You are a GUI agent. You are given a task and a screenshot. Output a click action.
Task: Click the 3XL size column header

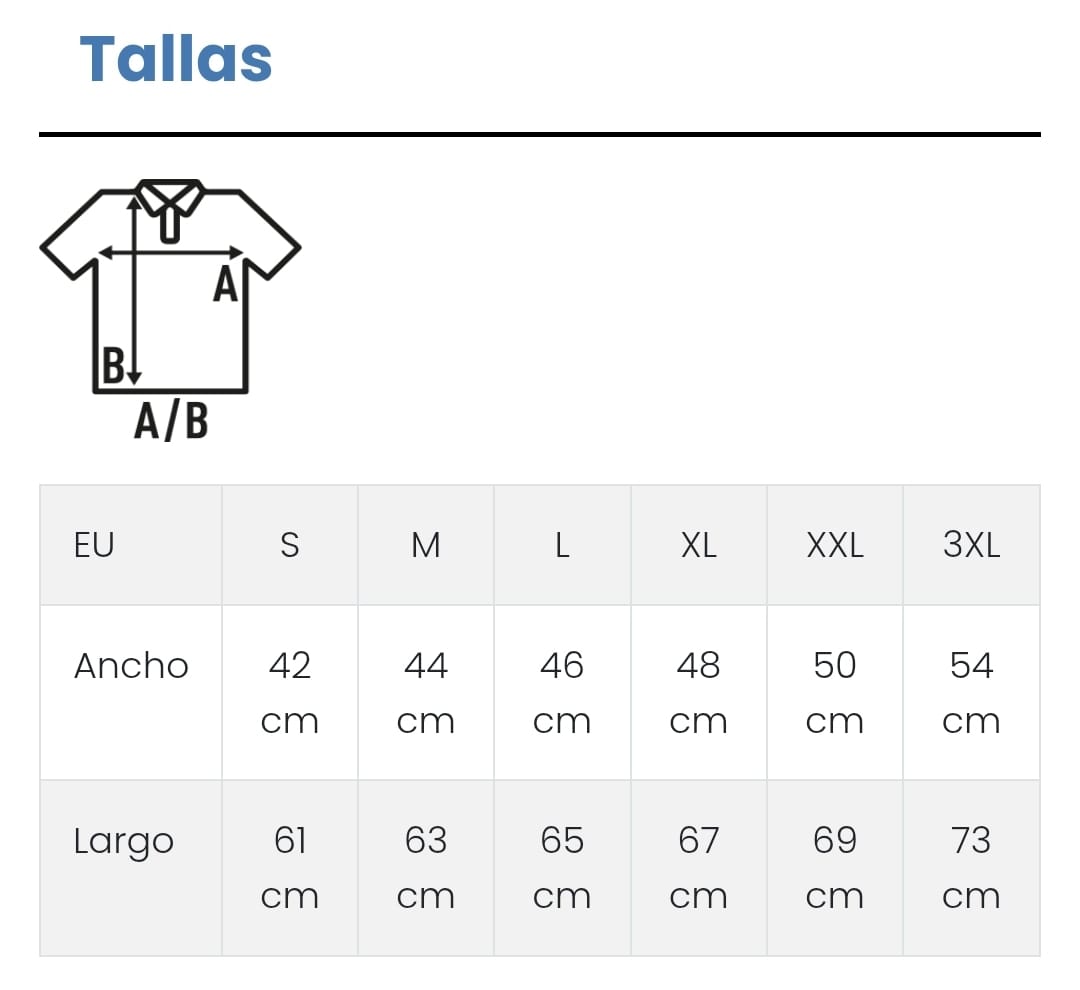click(971, 545)
